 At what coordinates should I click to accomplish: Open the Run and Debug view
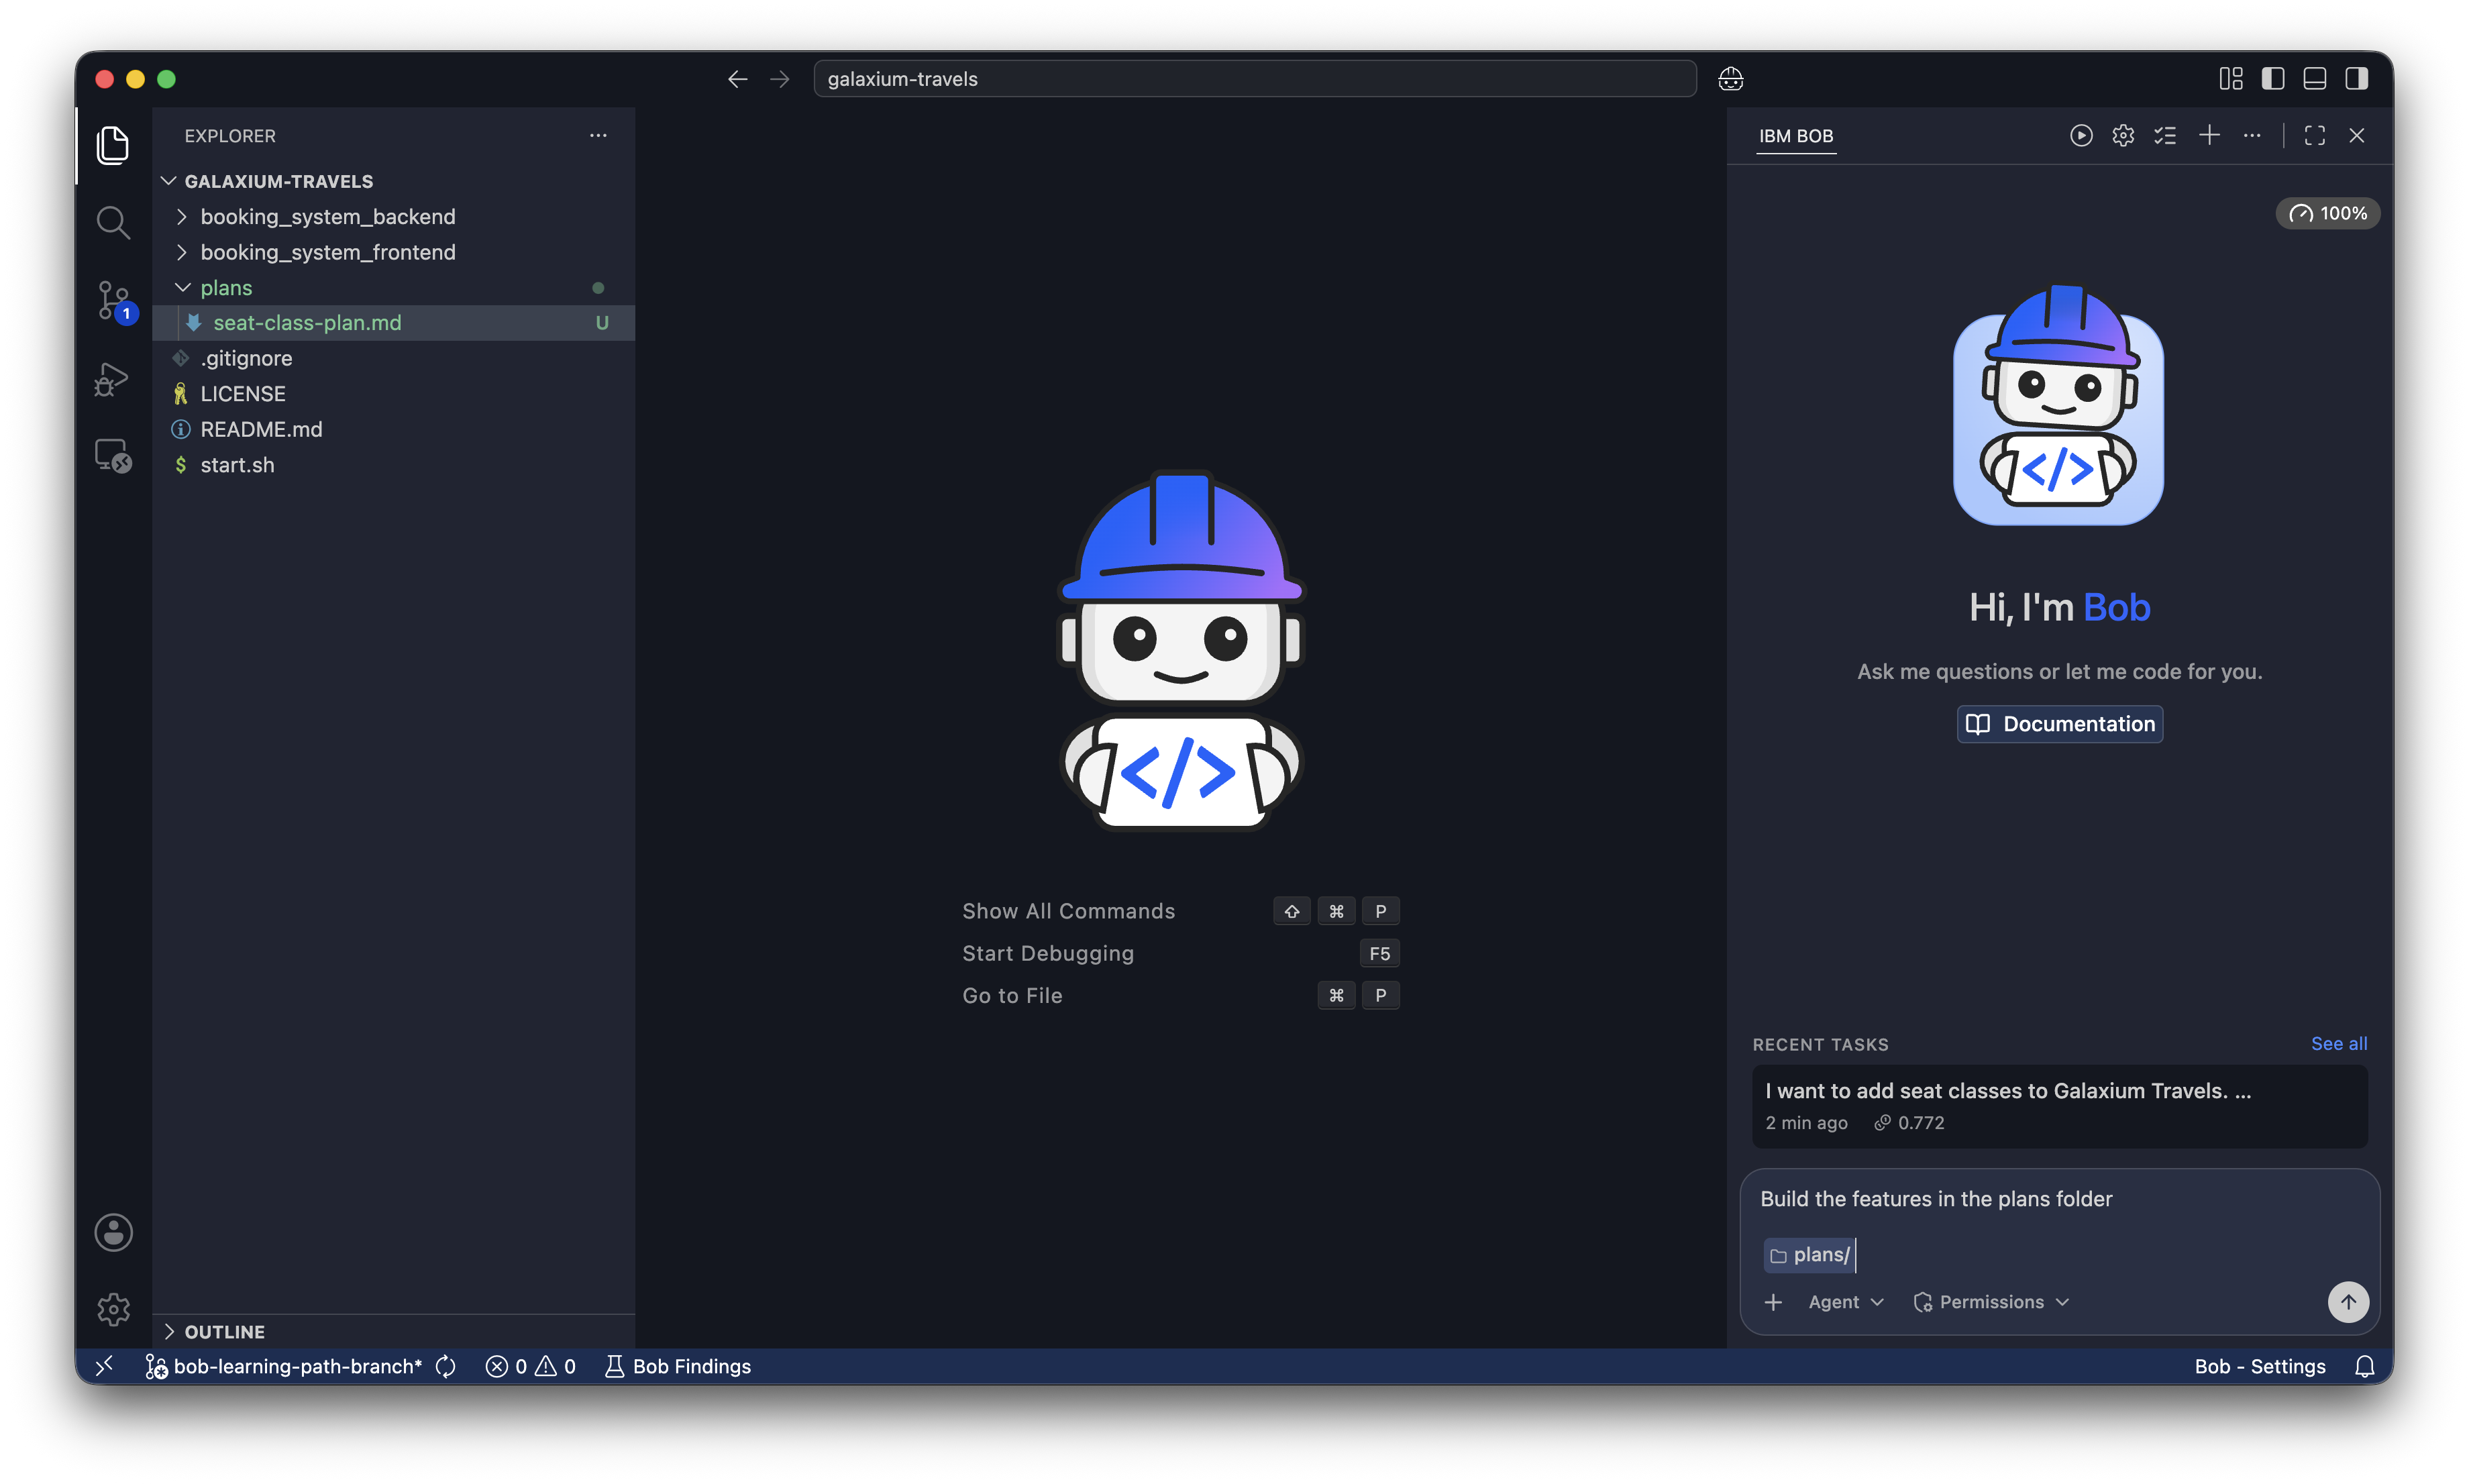113,379
